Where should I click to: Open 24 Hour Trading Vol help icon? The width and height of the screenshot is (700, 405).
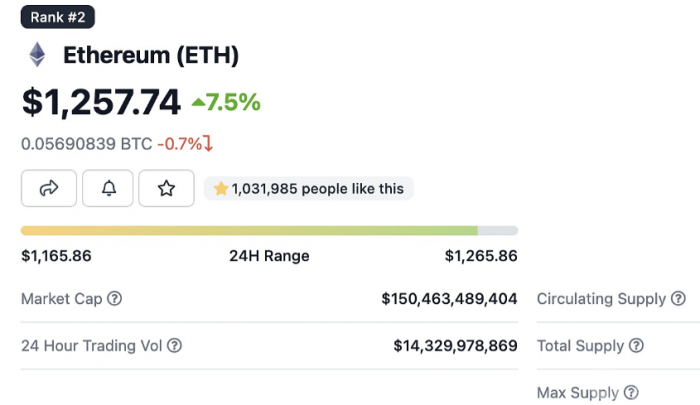point(174,345)
